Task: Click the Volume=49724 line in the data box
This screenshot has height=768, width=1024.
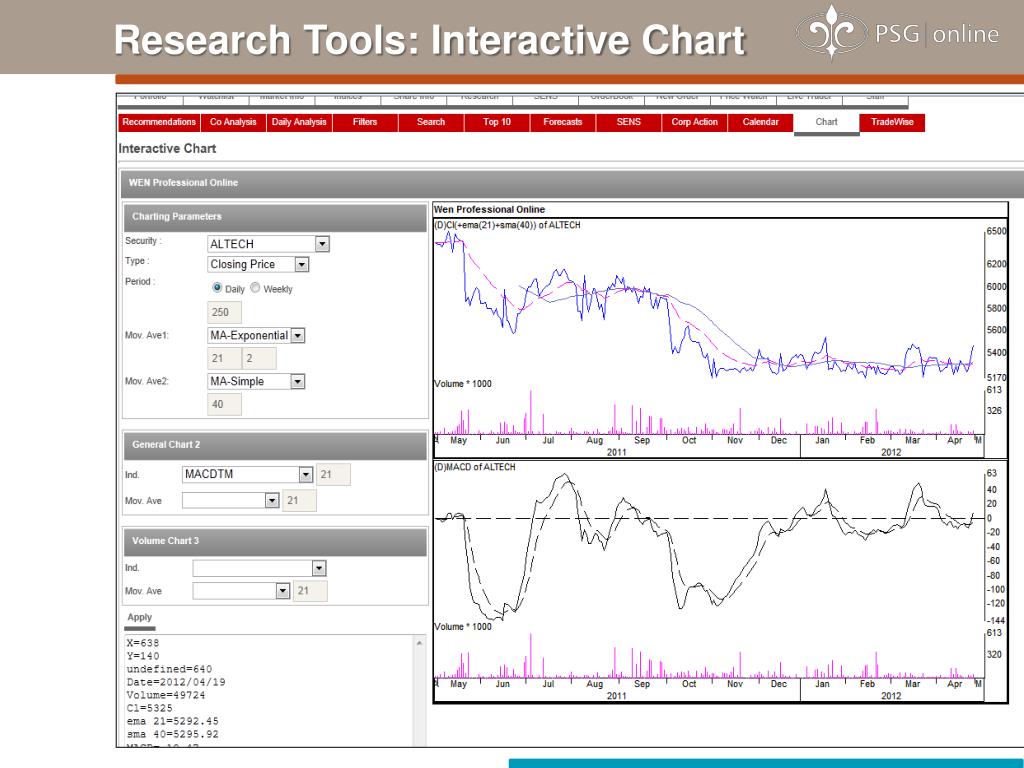Action: coord(166,696)
